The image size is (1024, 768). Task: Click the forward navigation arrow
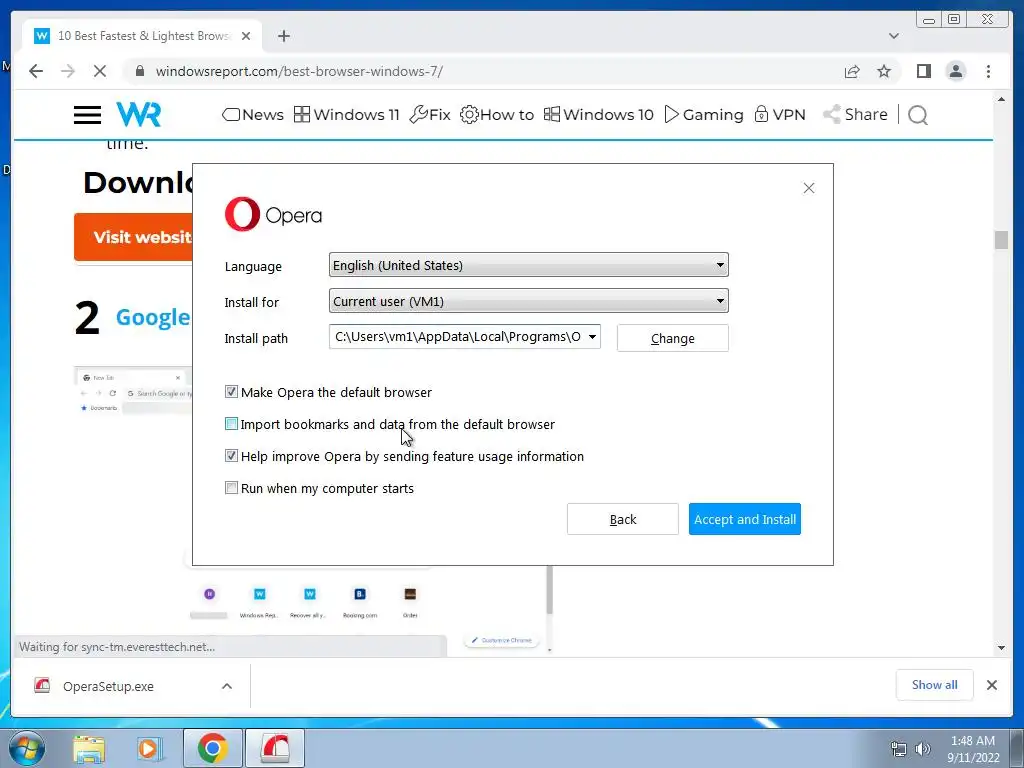(68, 71)
